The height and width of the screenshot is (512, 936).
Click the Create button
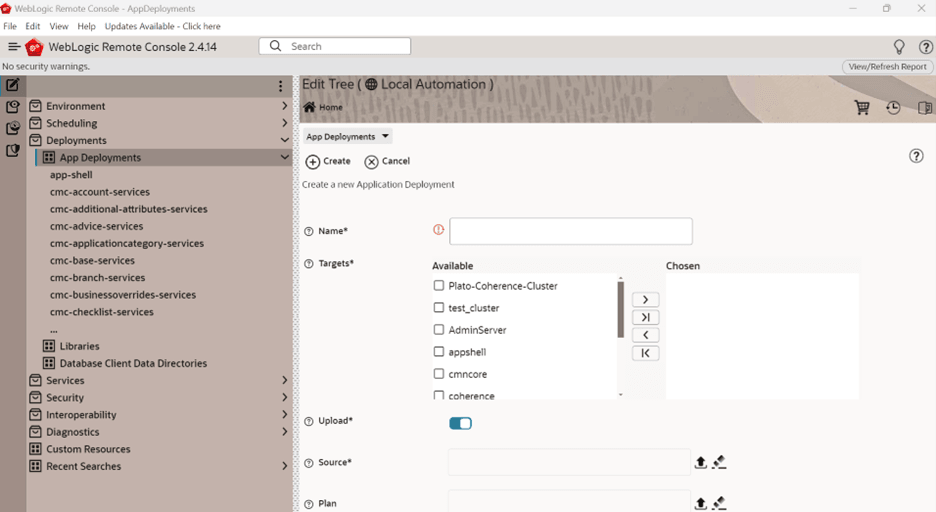[x=328, y=161]
